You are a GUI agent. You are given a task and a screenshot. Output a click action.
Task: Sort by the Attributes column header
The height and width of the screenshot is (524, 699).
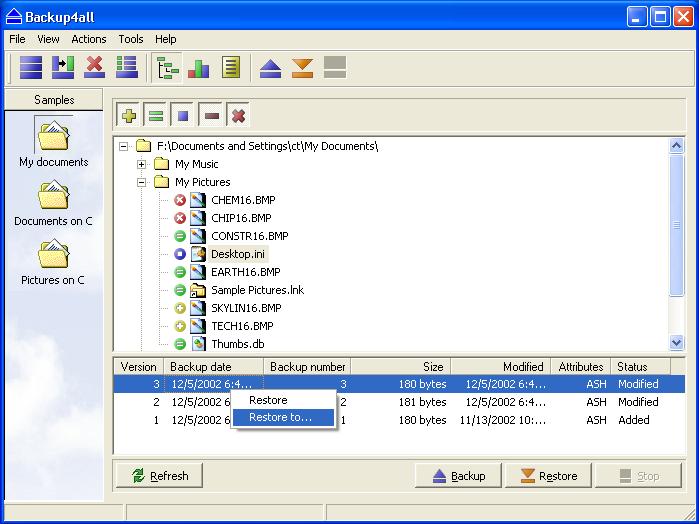coord(580,367)
